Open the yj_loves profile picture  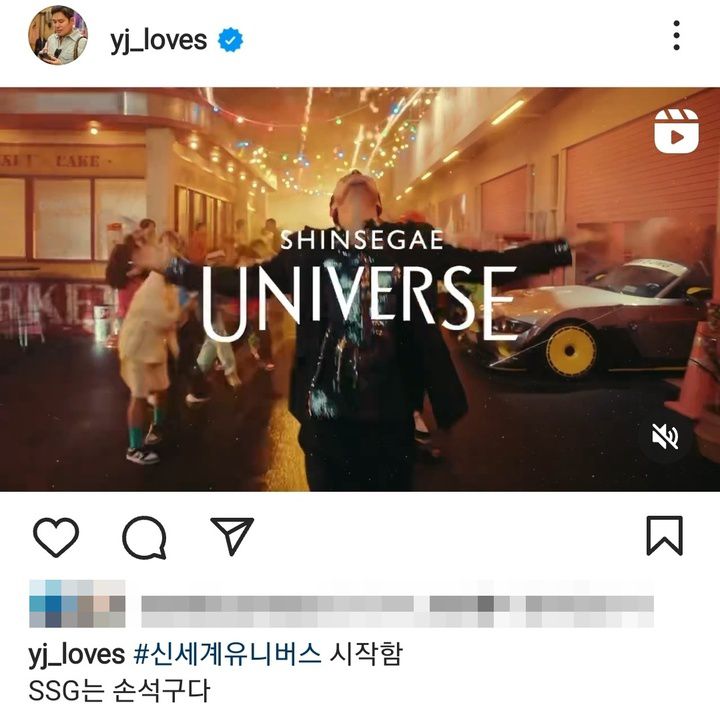pyautogui.click(x=58, y=35)
